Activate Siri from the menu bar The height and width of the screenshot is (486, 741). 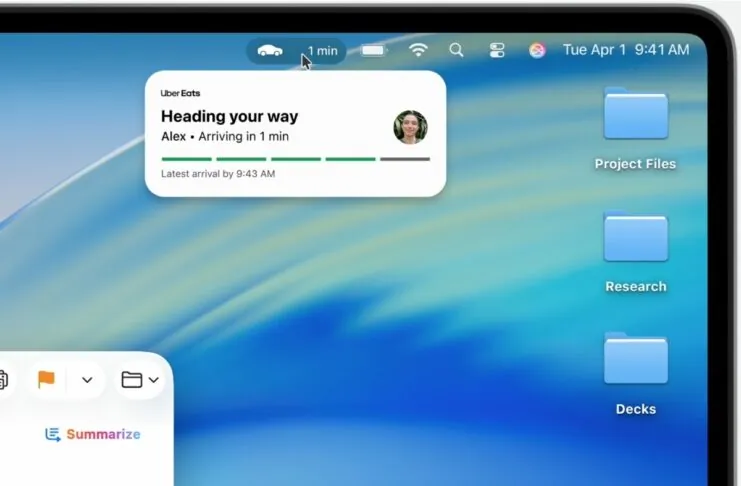click(x=537, y=50)
